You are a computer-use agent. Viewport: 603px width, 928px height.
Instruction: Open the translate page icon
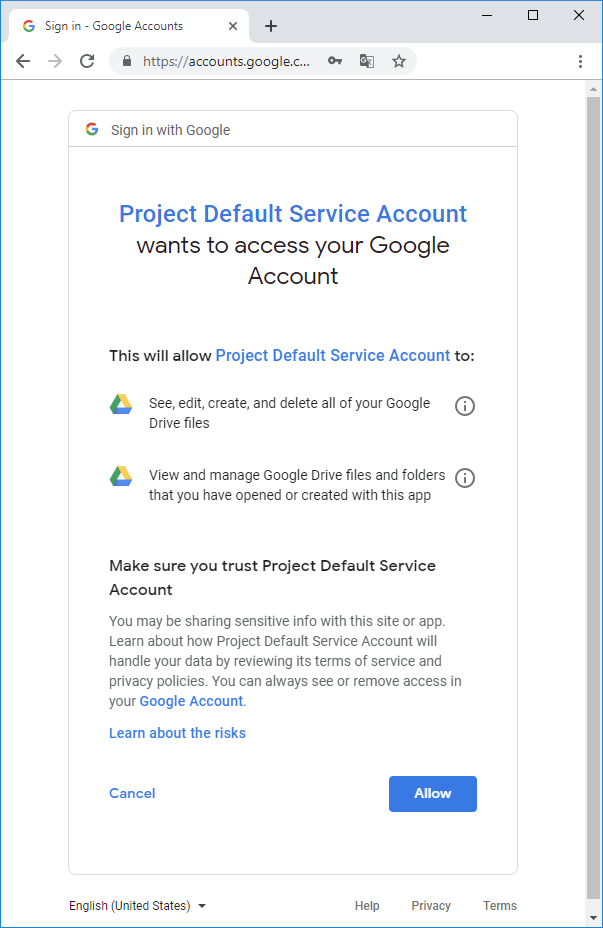tap(367, 61)
